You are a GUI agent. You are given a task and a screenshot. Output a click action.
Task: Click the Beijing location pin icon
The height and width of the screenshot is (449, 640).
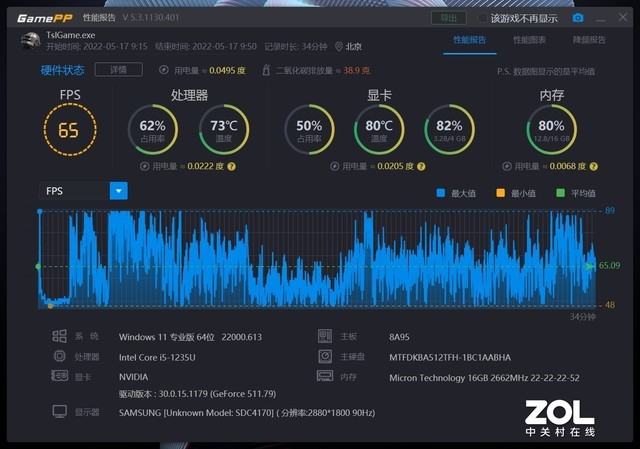pos(340,46)
